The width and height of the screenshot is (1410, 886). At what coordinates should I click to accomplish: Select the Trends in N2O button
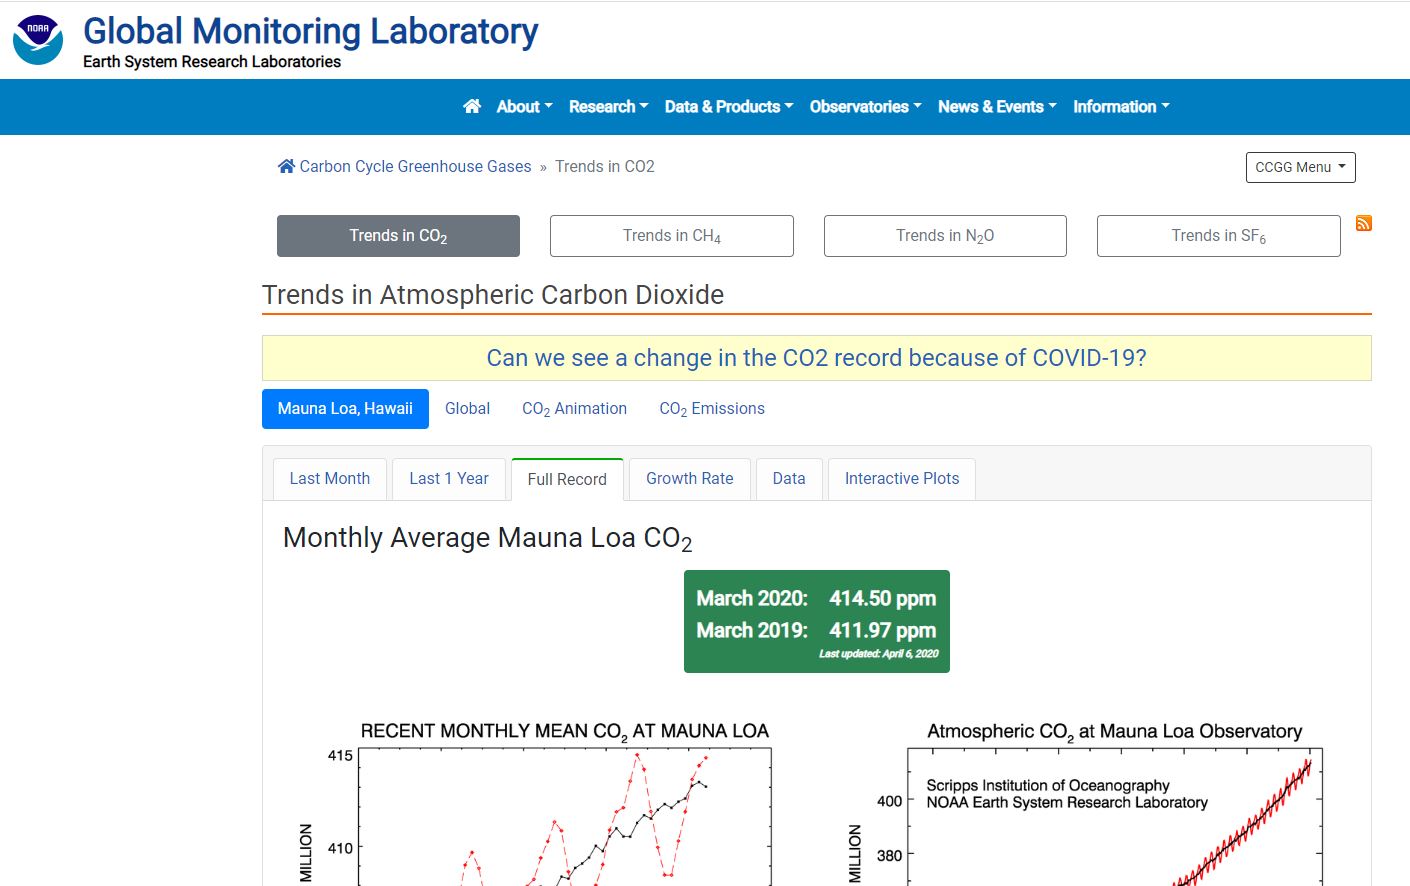tap(944, 236)
